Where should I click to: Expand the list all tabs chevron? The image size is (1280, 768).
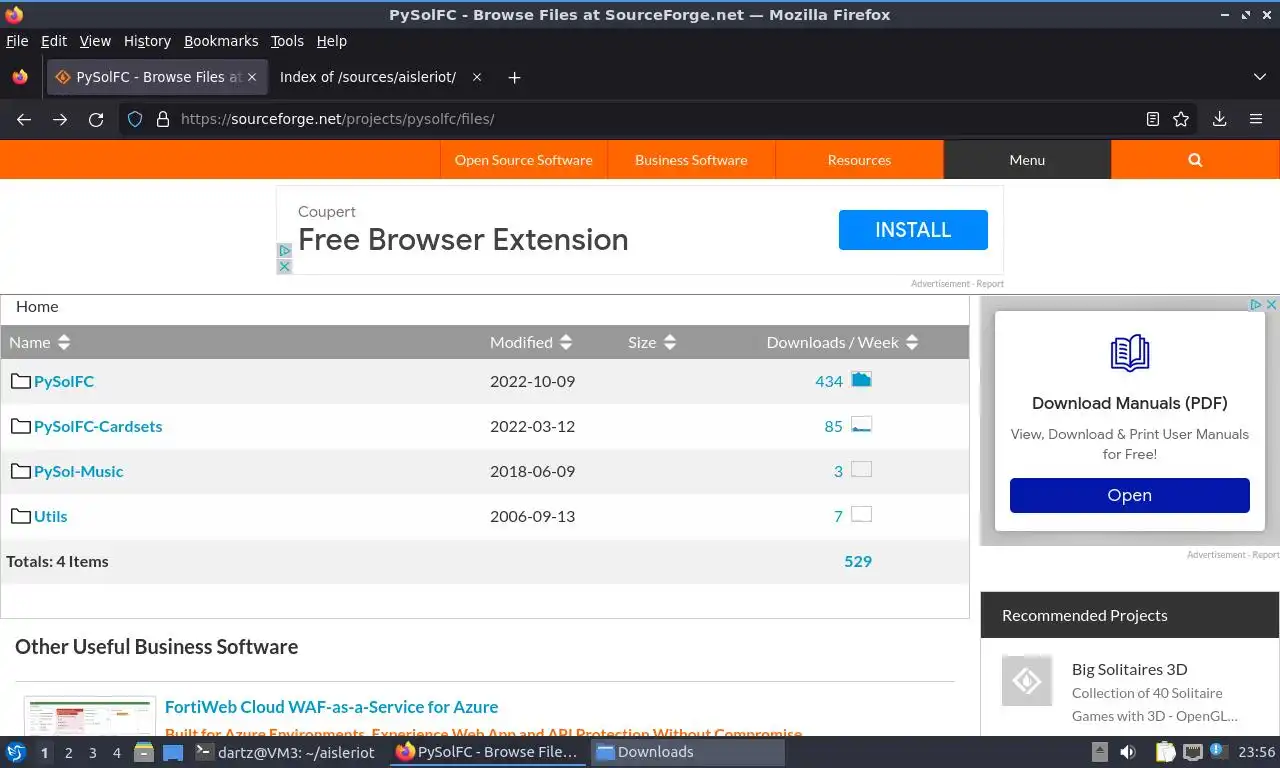(1259, 77)
